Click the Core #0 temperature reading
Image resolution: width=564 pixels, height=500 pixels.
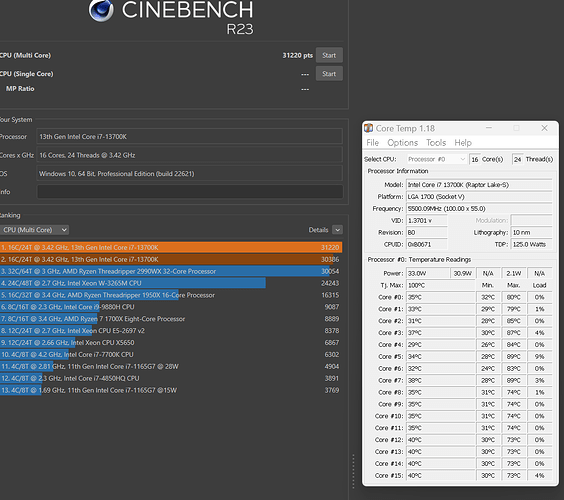pyautogui.click(x=441, y=297)
